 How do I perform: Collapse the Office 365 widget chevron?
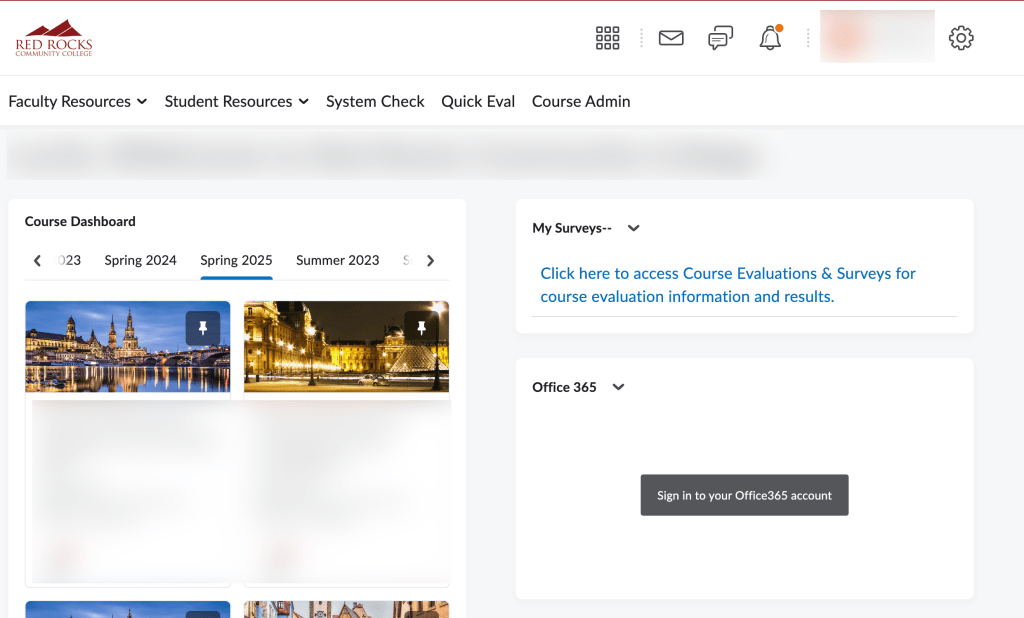tap(618, 387)
